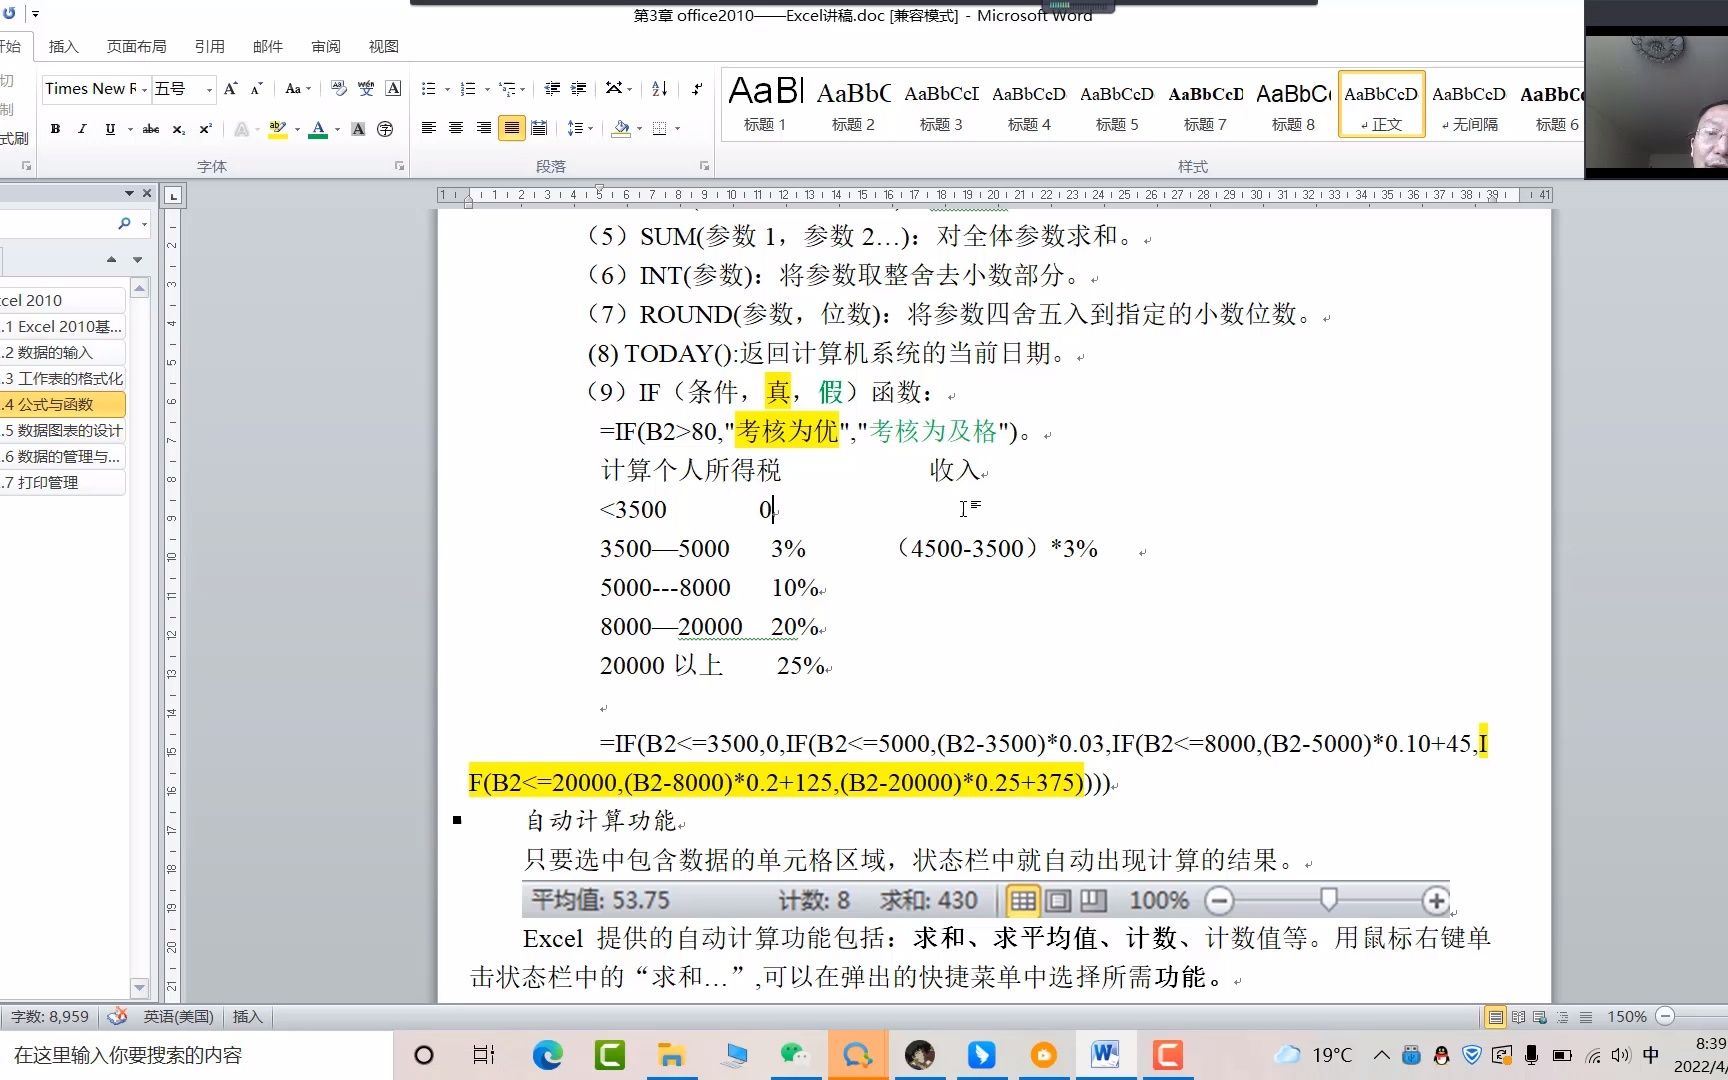Open the borders dropdown arrow

pyautogui.click(x=677, y=128)
